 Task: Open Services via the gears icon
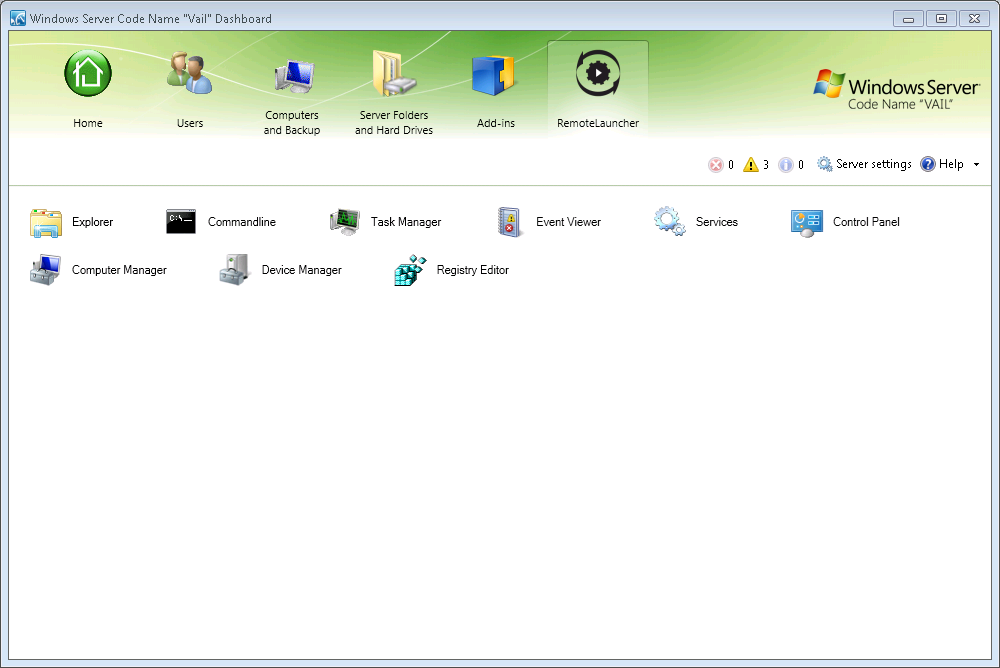(670, 221)
